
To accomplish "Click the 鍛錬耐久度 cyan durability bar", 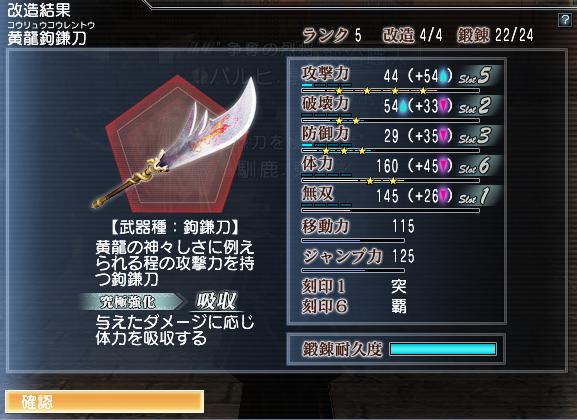I will 443,349.
